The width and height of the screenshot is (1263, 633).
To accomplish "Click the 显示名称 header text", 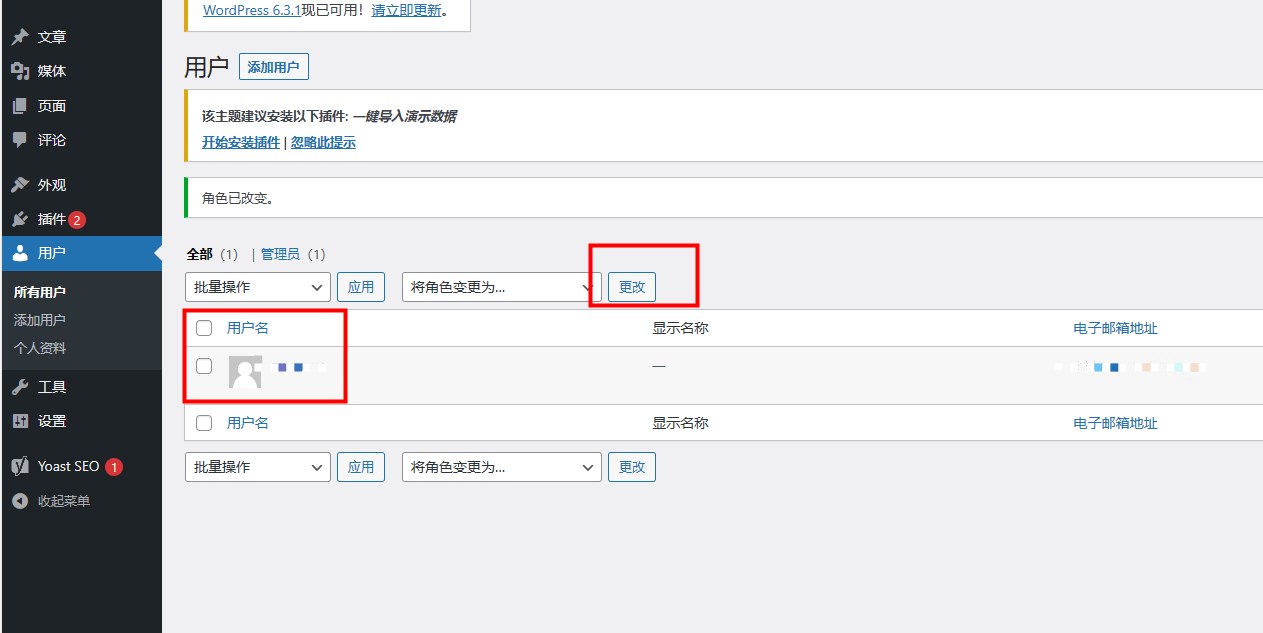I will pyautogui.click(x=680, y=328).
